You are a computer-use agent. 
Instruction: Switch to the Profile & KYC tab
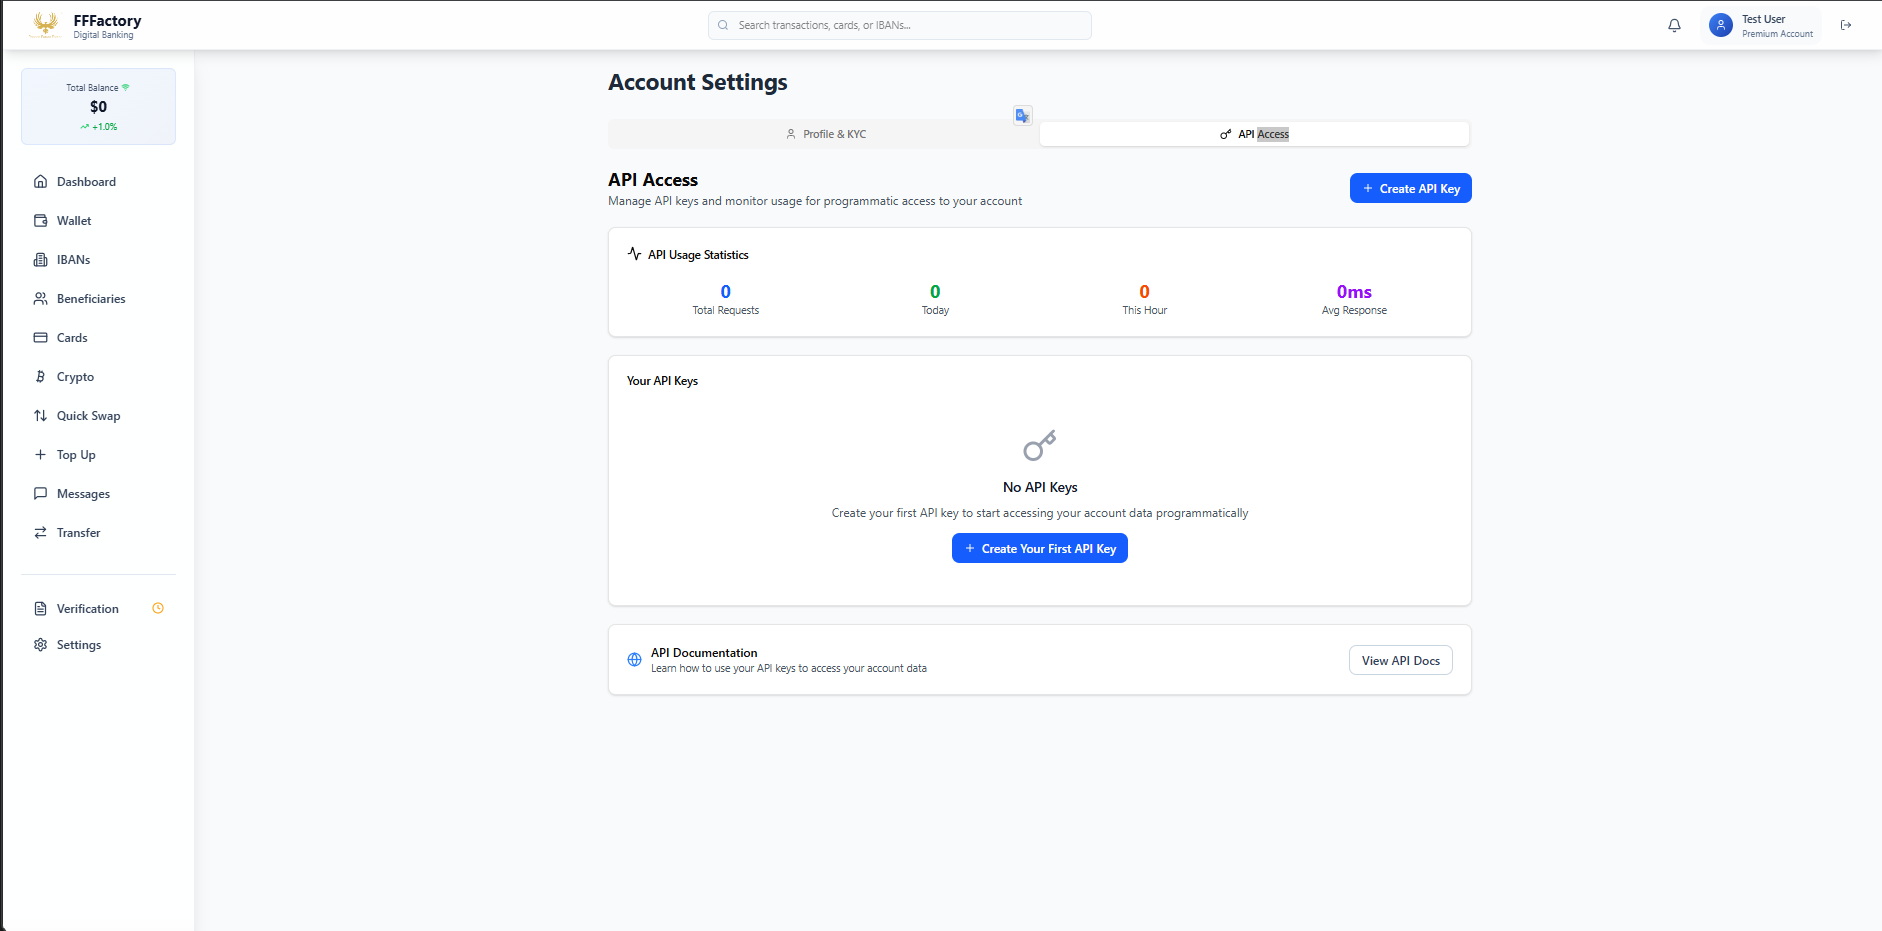coord(825,134)
